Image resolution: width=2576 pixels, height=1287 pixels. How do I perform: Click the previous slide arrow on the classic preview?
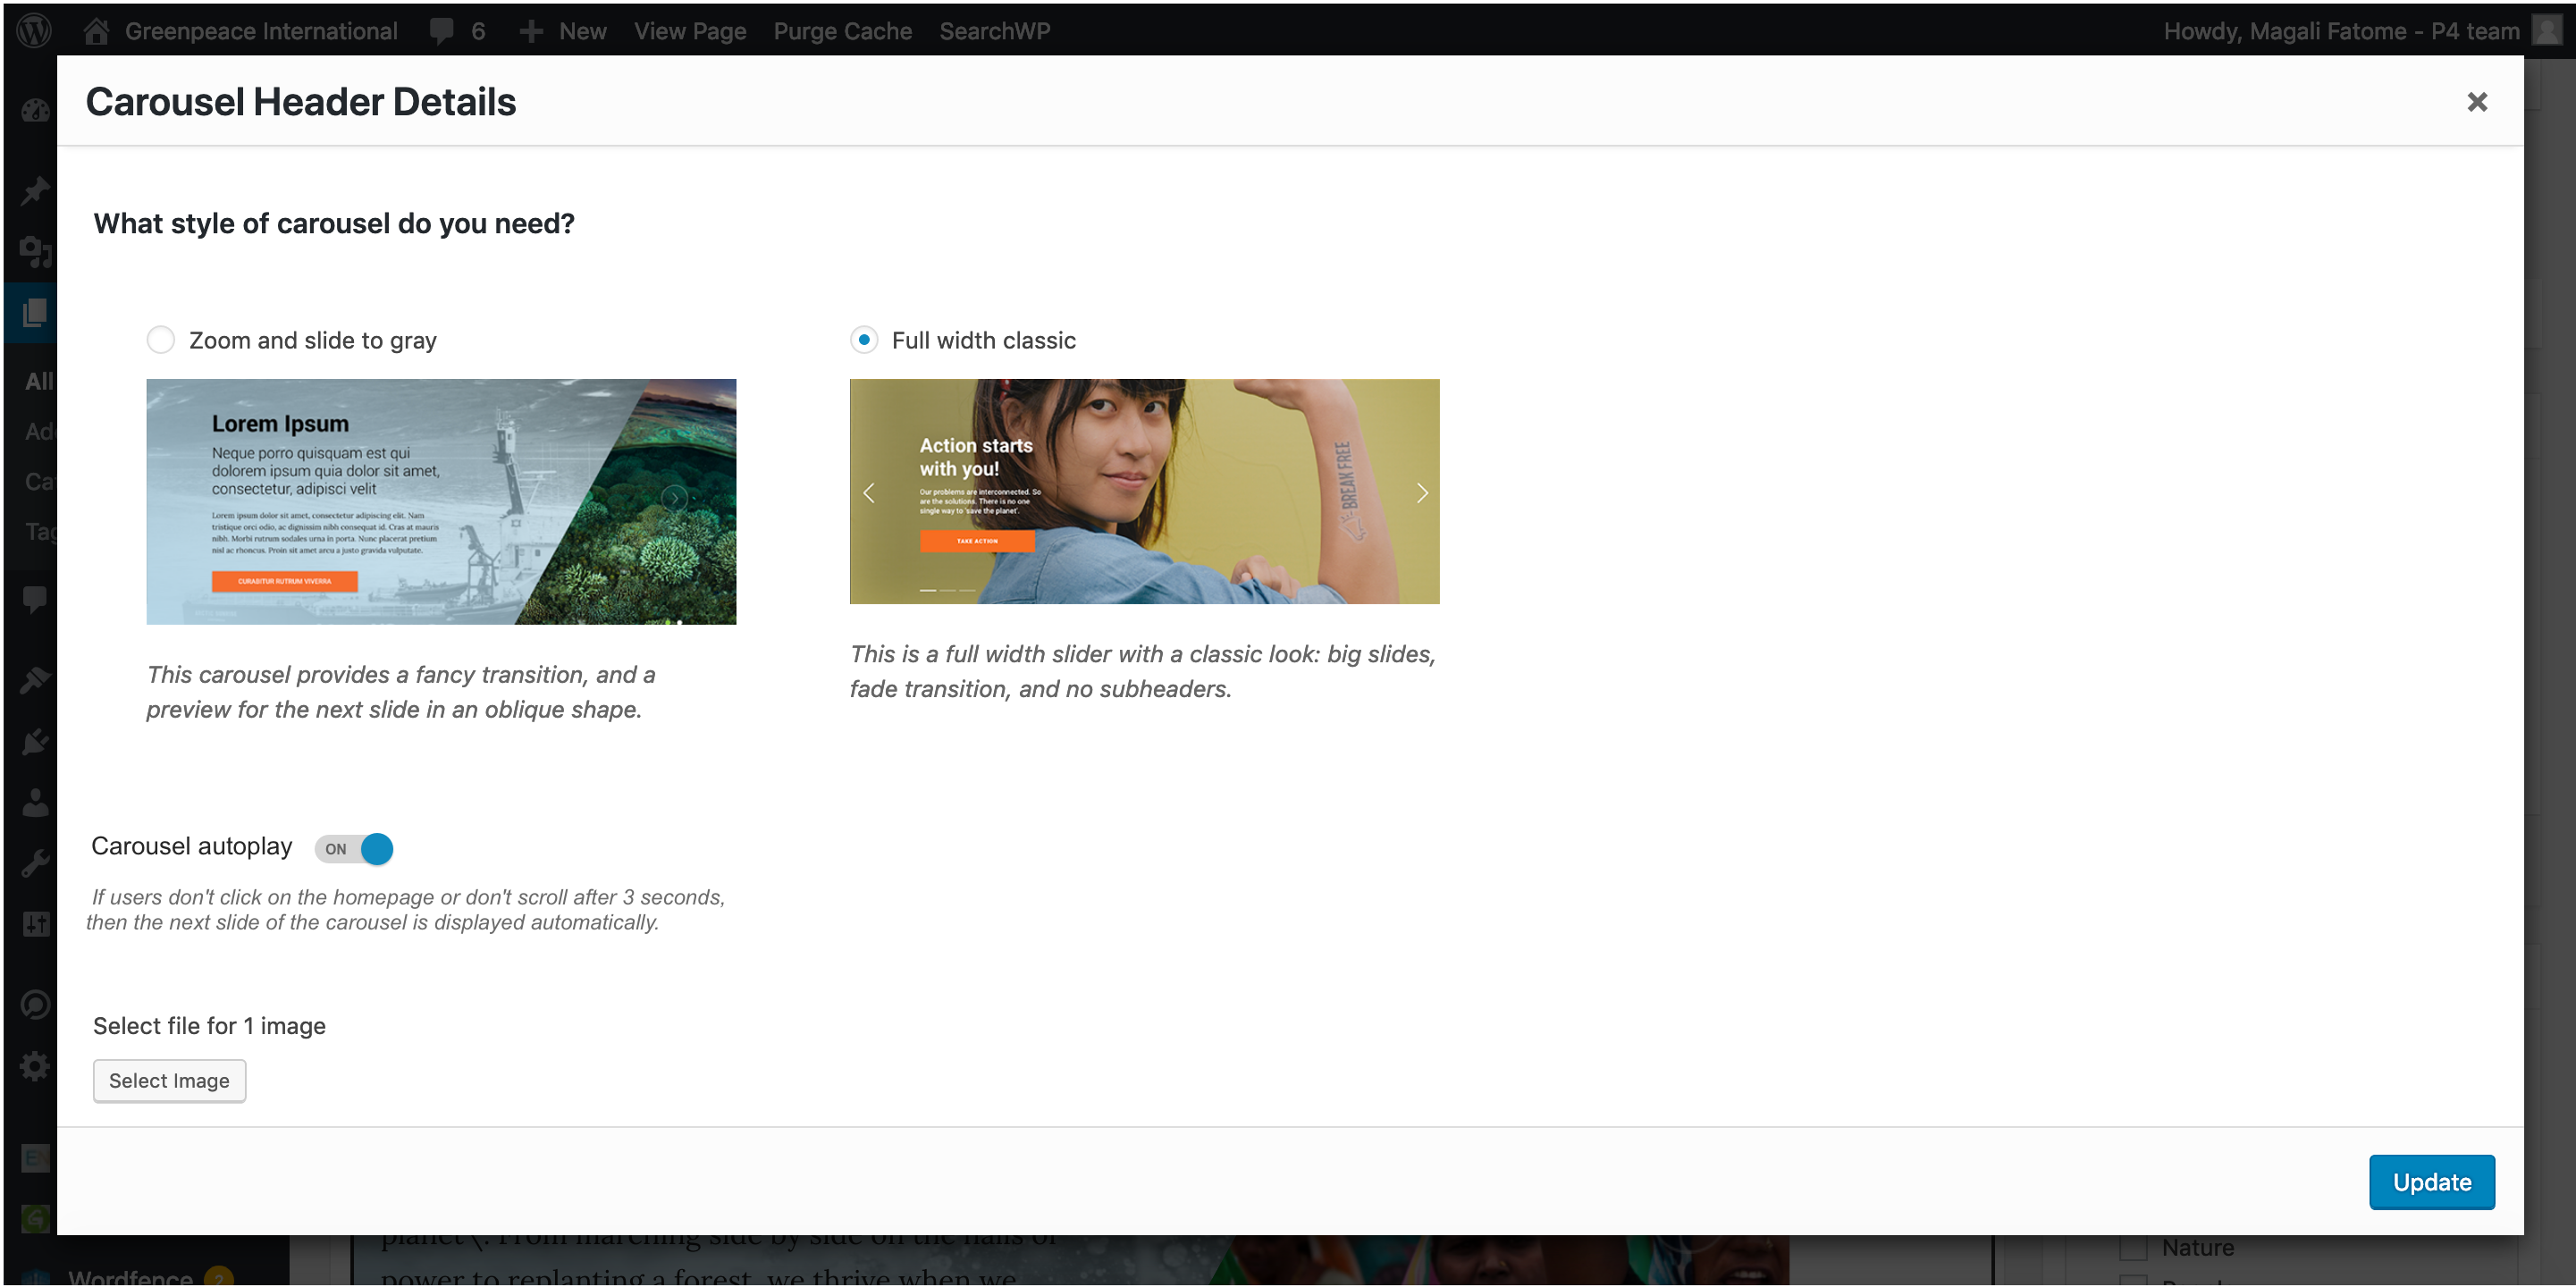click(x=869, y=493)
